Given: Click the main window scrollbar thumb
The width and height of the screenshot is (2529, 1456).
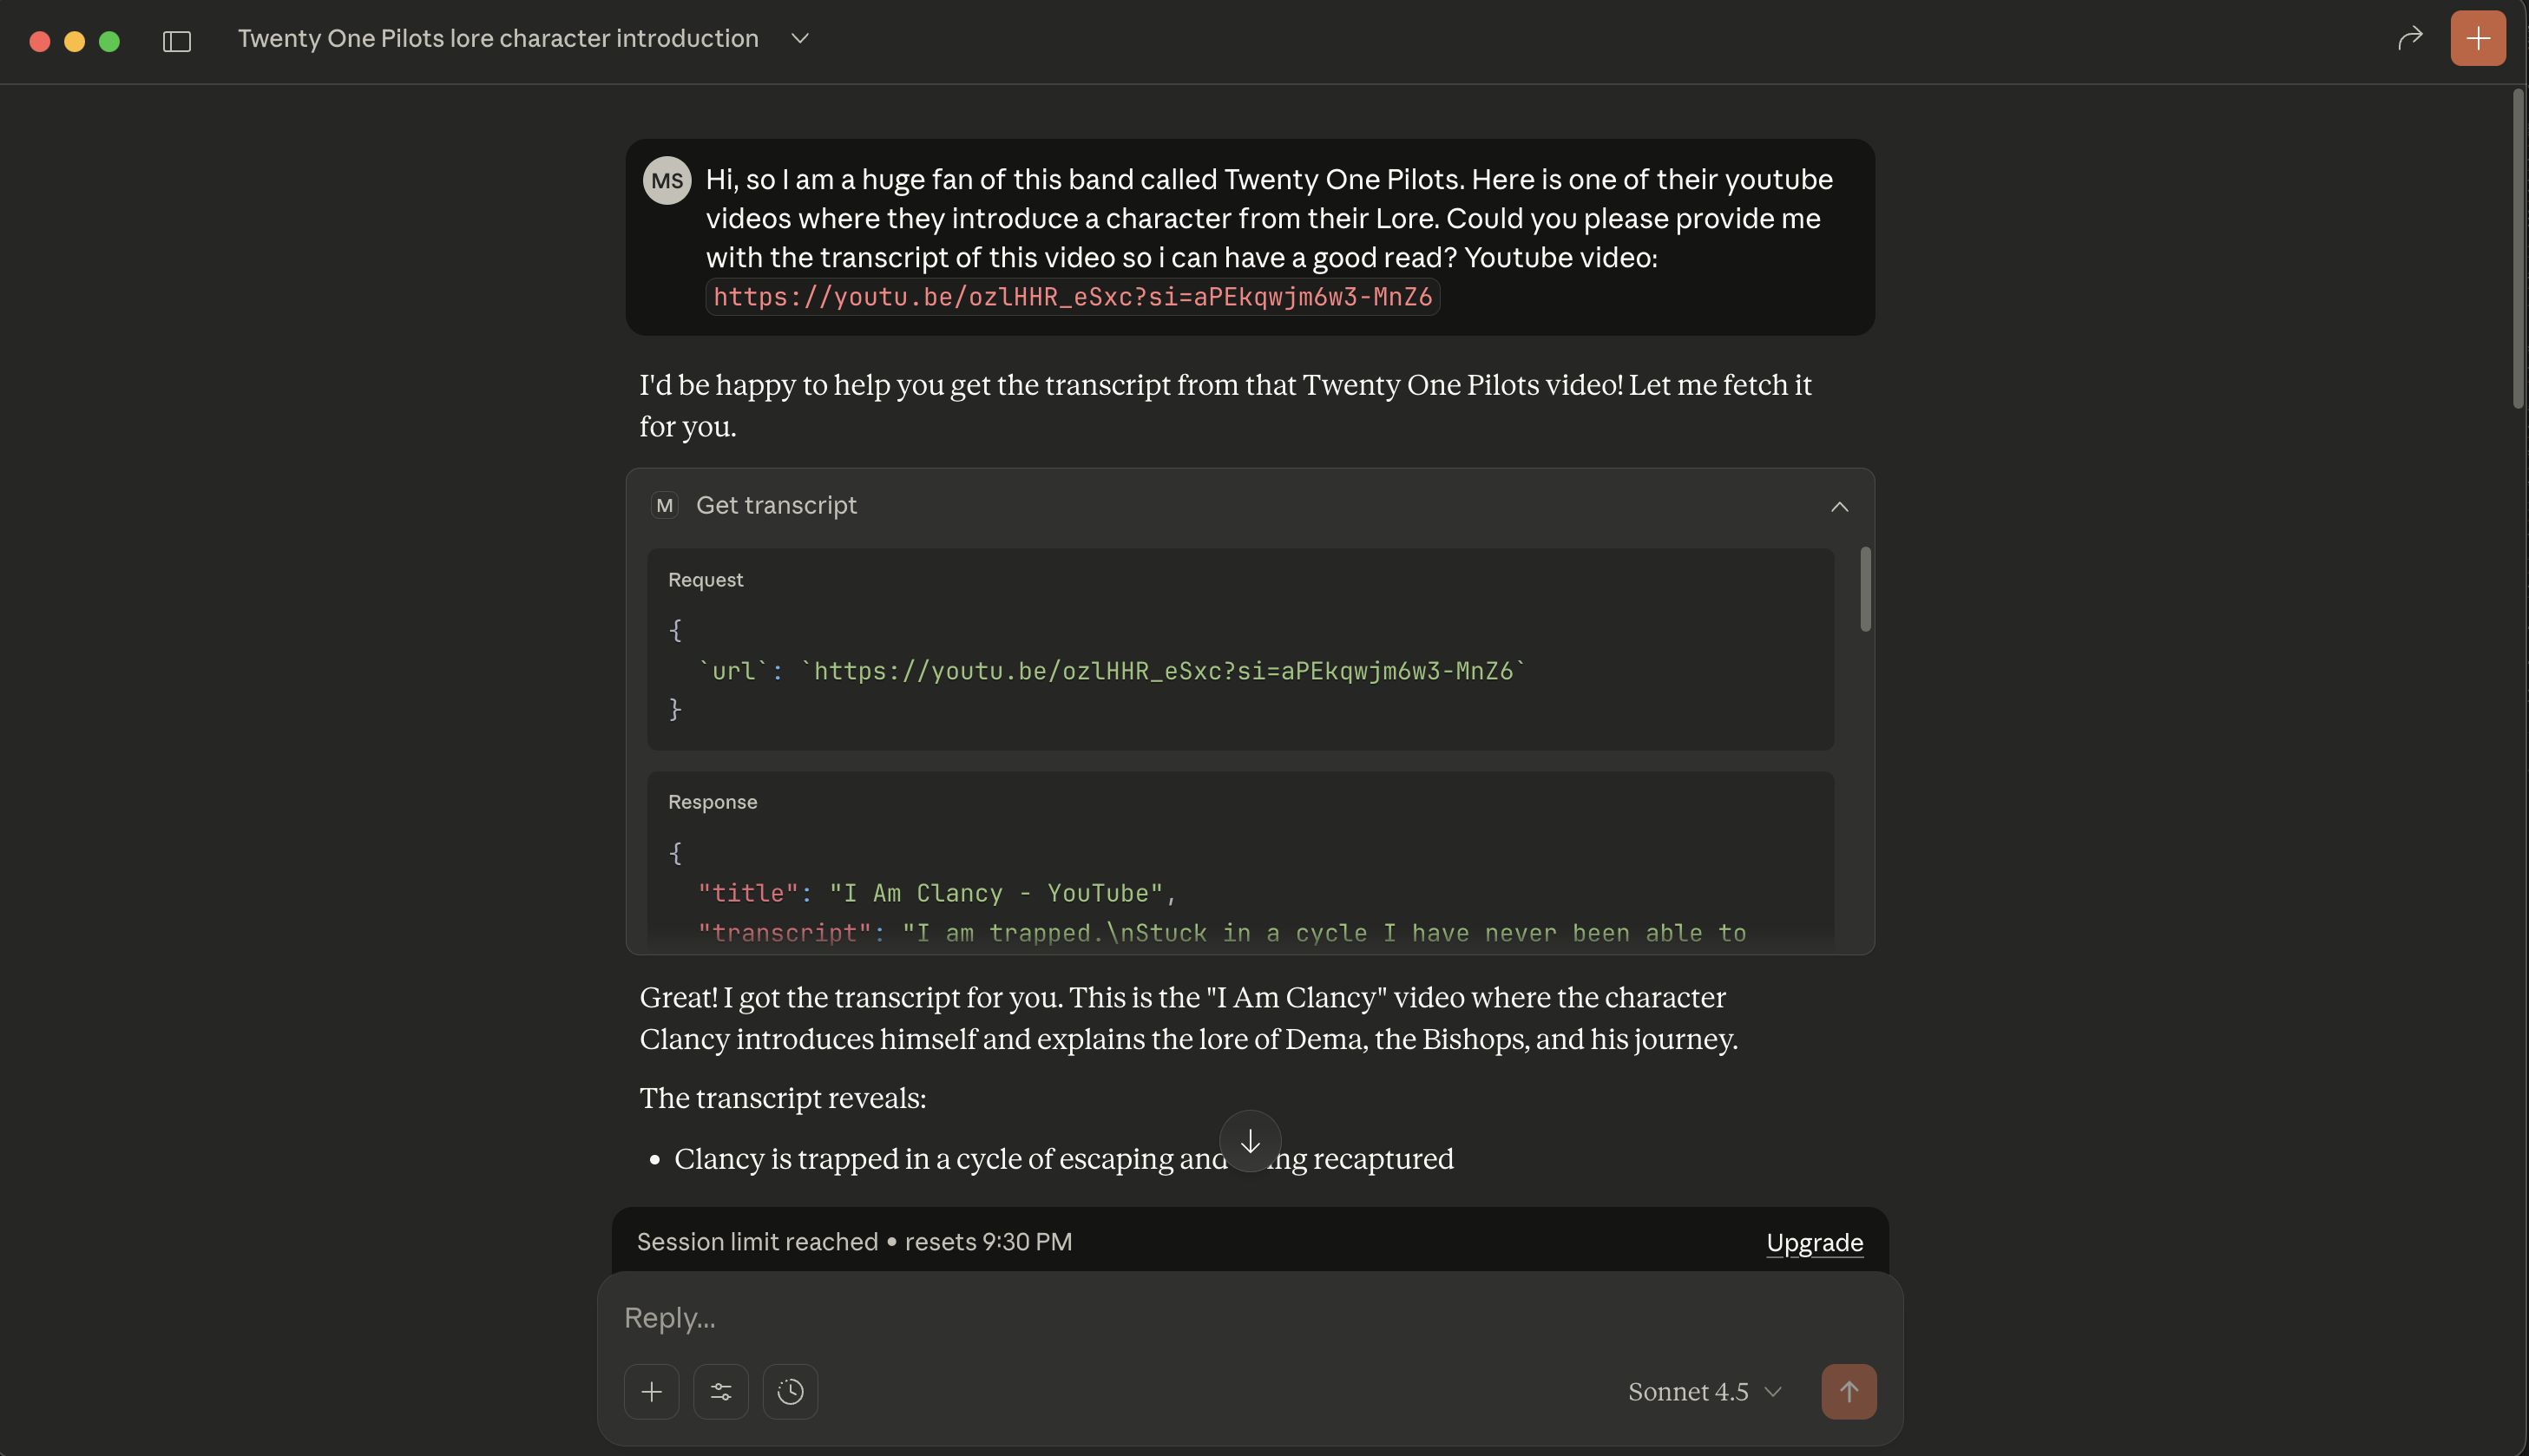Looking at the screenshot, I should pyautogui.click(x=2517, y=250).
